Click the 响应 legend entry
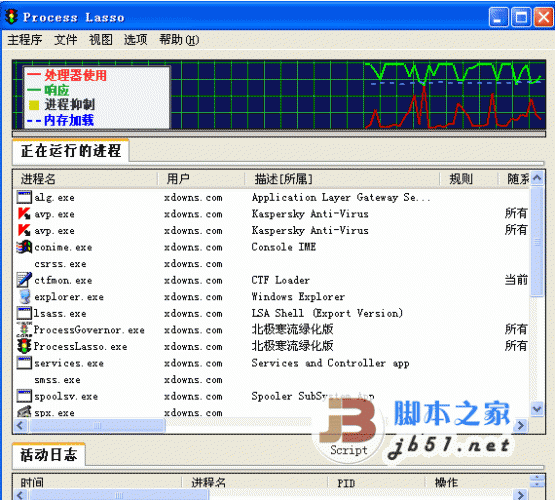Image resolution: width=555 pixels, height=500 pixels. click(x=48, y=90)
